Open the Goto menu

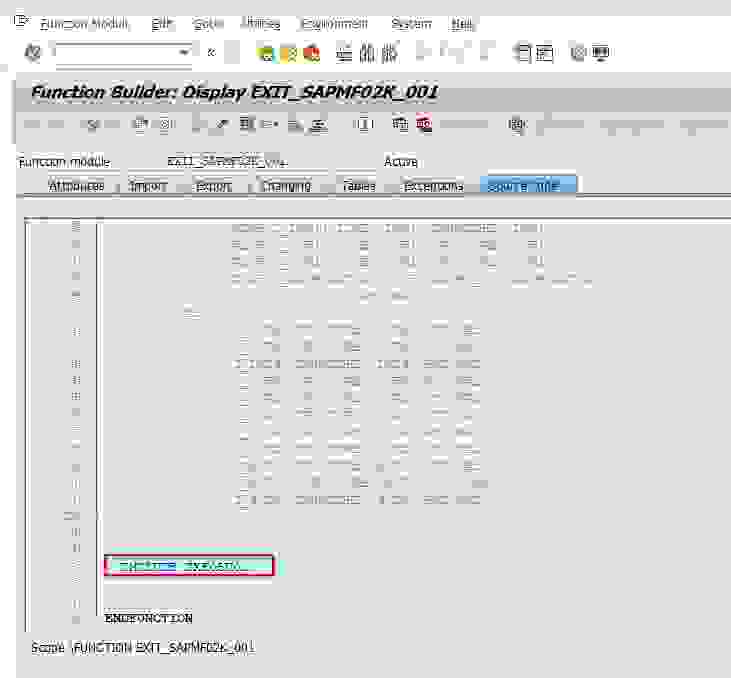pos(208,24)
